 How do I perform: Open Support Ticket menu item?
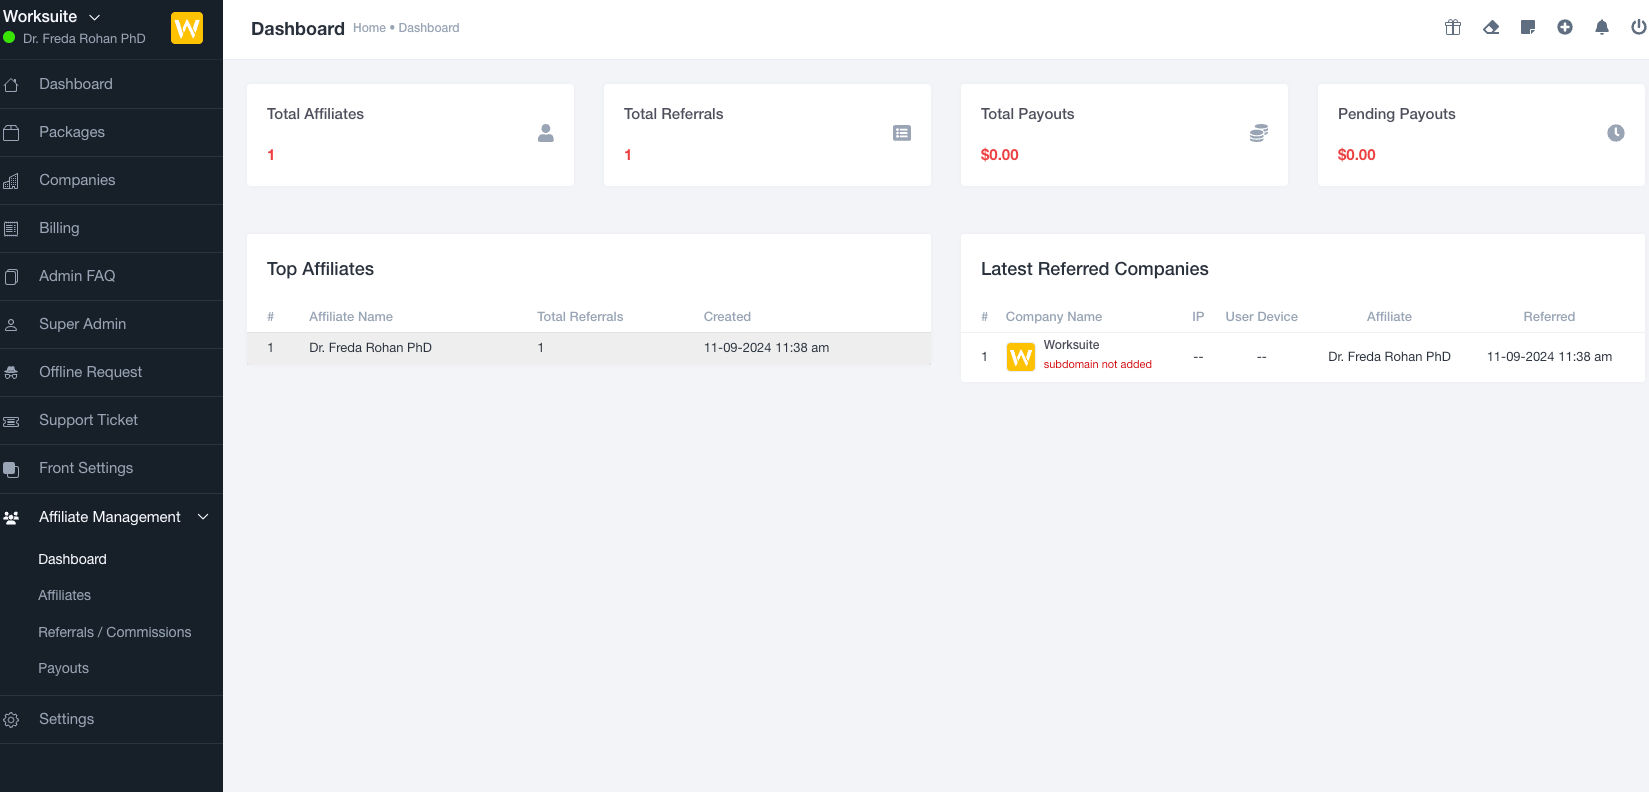click(x=88, y=420)
